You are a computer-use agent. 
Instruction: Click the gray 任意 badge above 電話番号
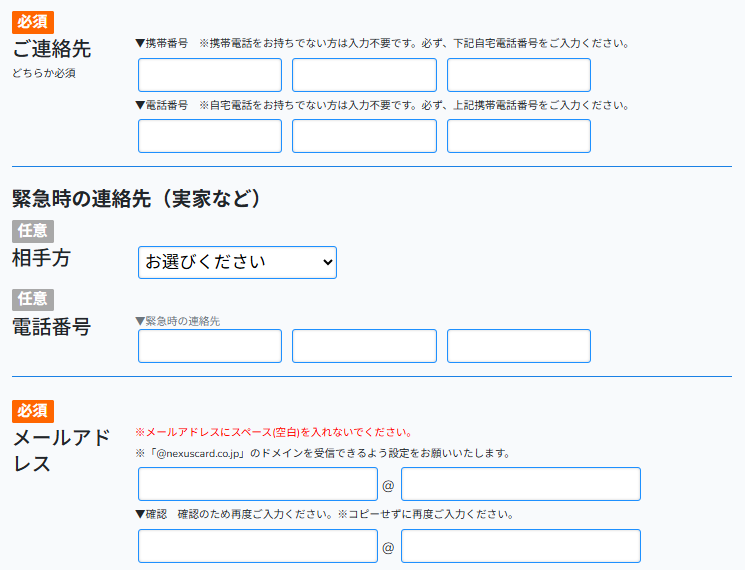click(33, 299)
